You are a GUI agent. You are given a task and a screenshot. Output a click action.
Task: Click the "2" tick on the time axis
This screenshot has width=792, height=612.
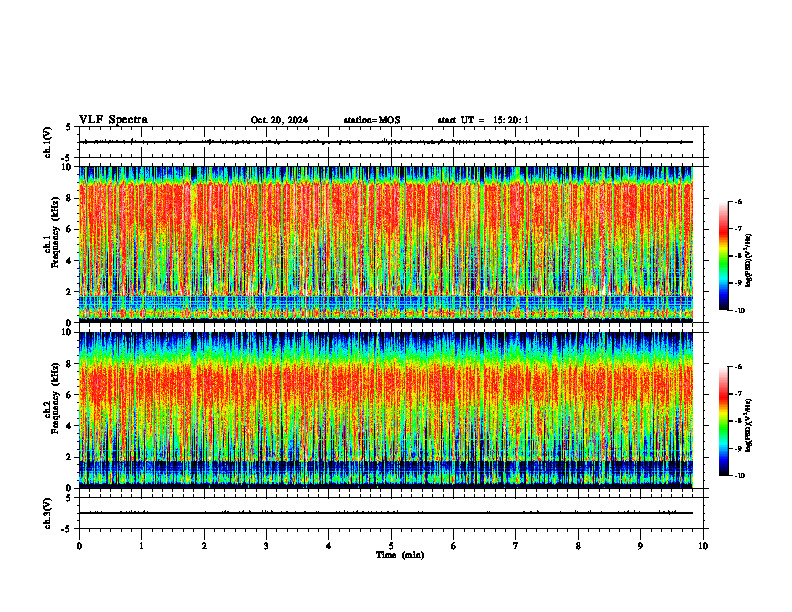pos(204,546)
